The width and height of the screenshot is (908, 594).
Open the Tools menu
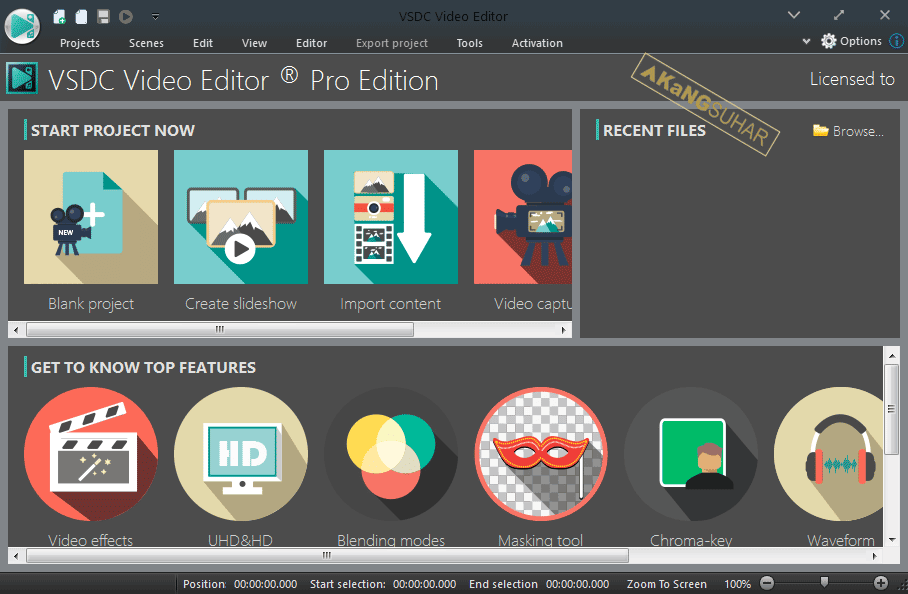click(469, 43)
